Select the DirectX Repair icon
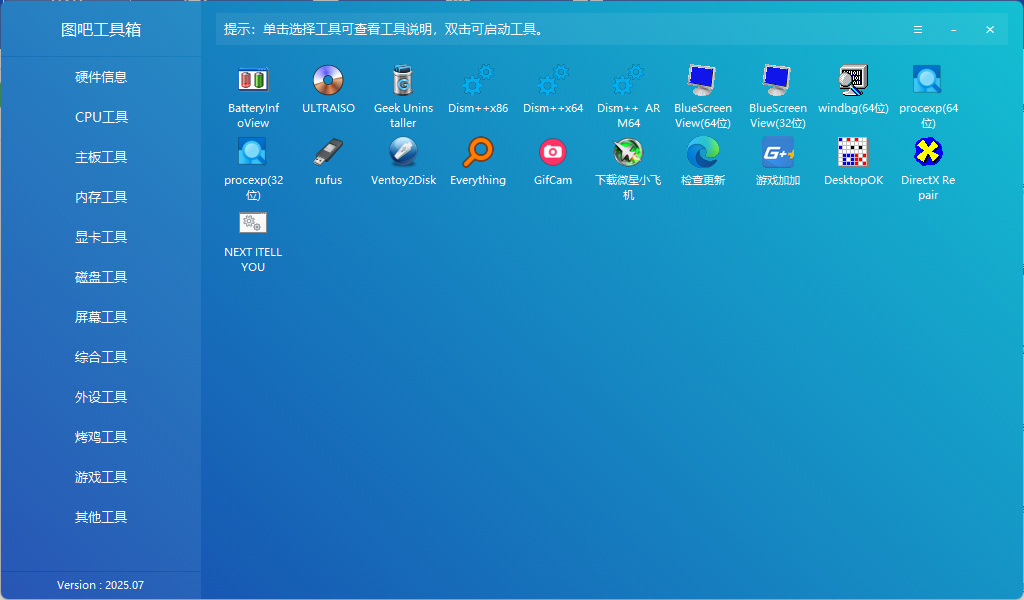Image resolution: width=1024 pixels, height=600 pixels. [x=928, y=153]
